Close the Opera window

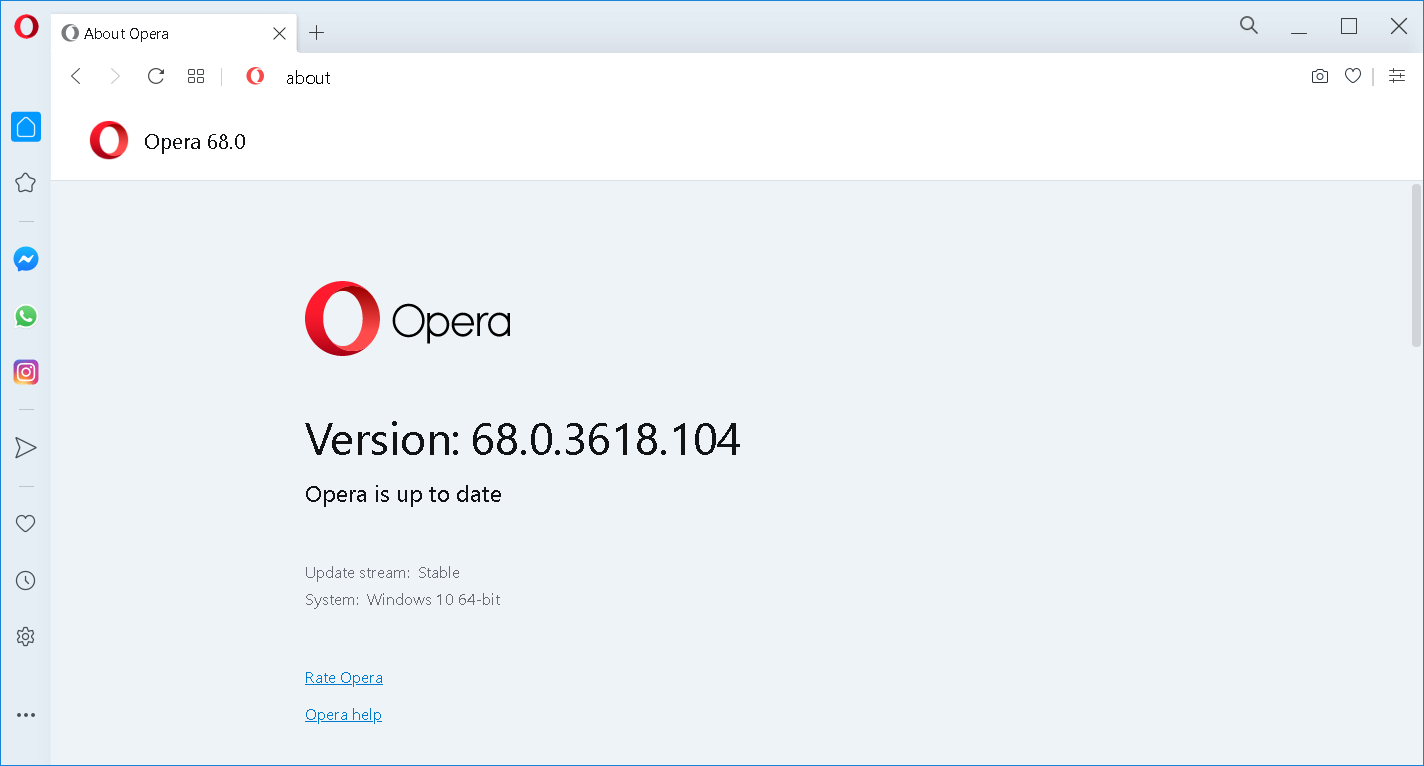tap(1399, 27)
